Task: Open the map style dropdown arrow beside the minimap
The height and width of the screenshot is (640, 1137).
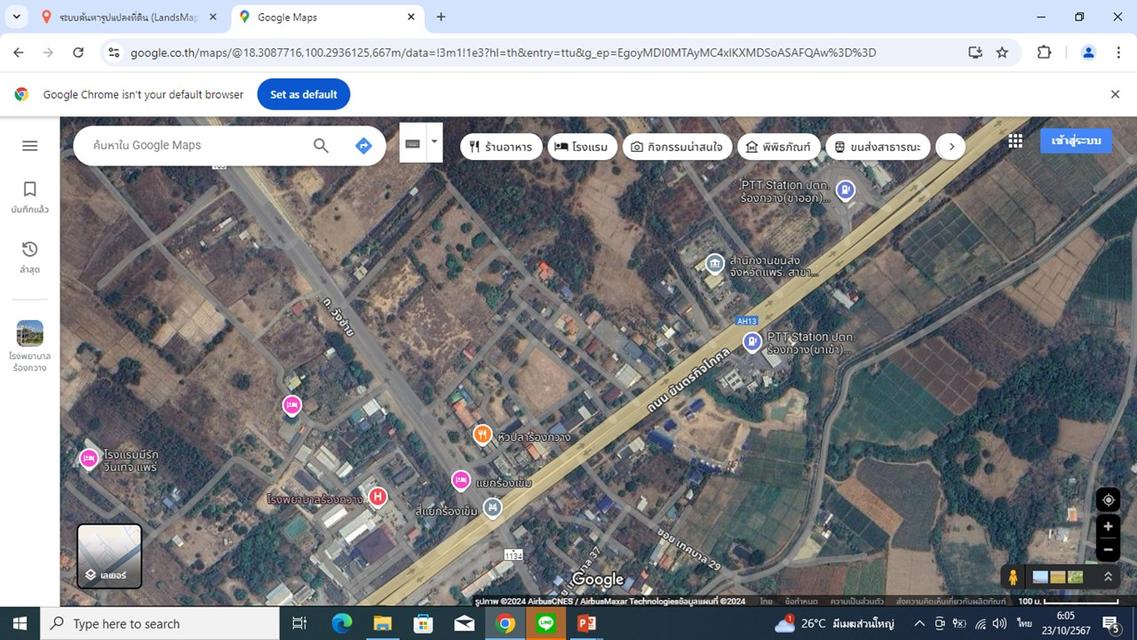Action: tap(432, 143)
